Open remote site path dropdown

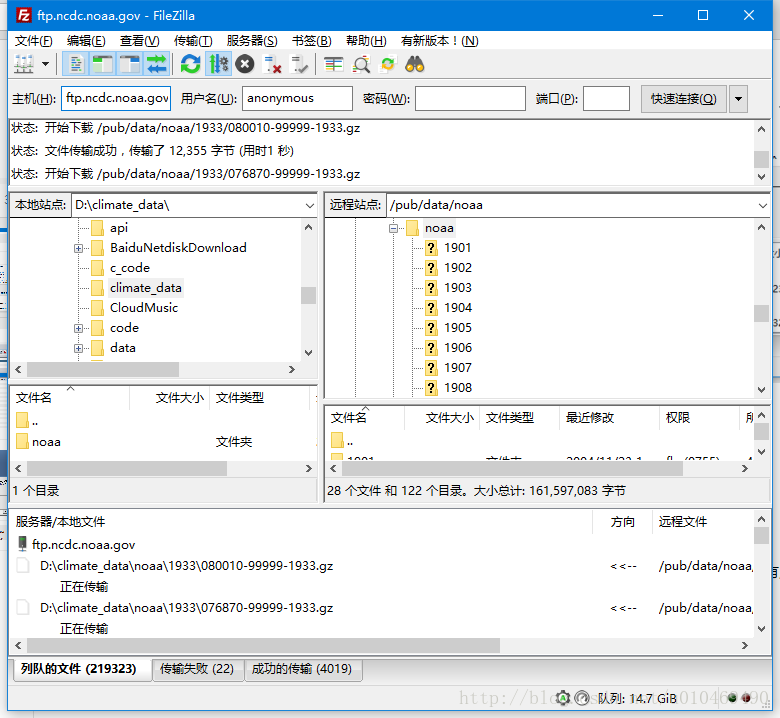pyautogui.click(x=763, y=205)
